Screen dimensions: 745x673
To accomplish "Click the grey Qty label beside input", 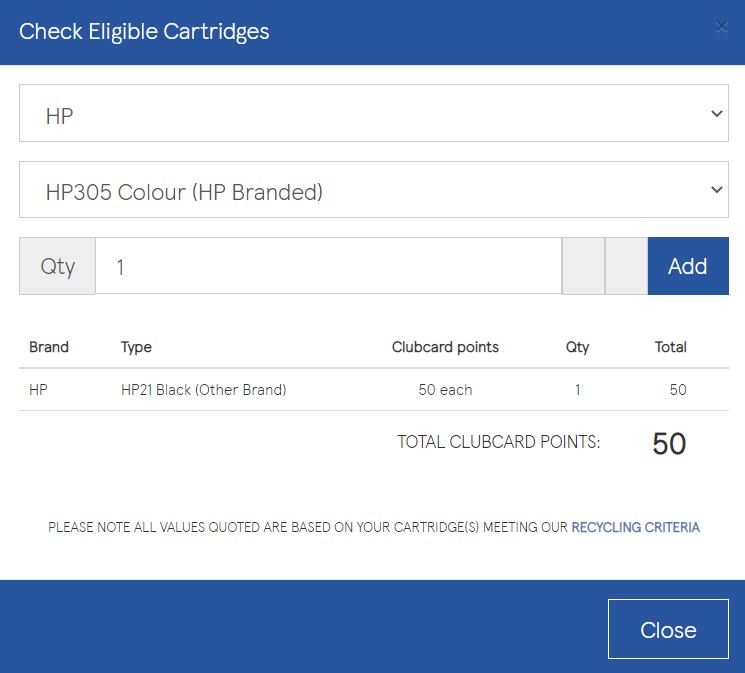I will pyautogui.click(x=57, y=266).
